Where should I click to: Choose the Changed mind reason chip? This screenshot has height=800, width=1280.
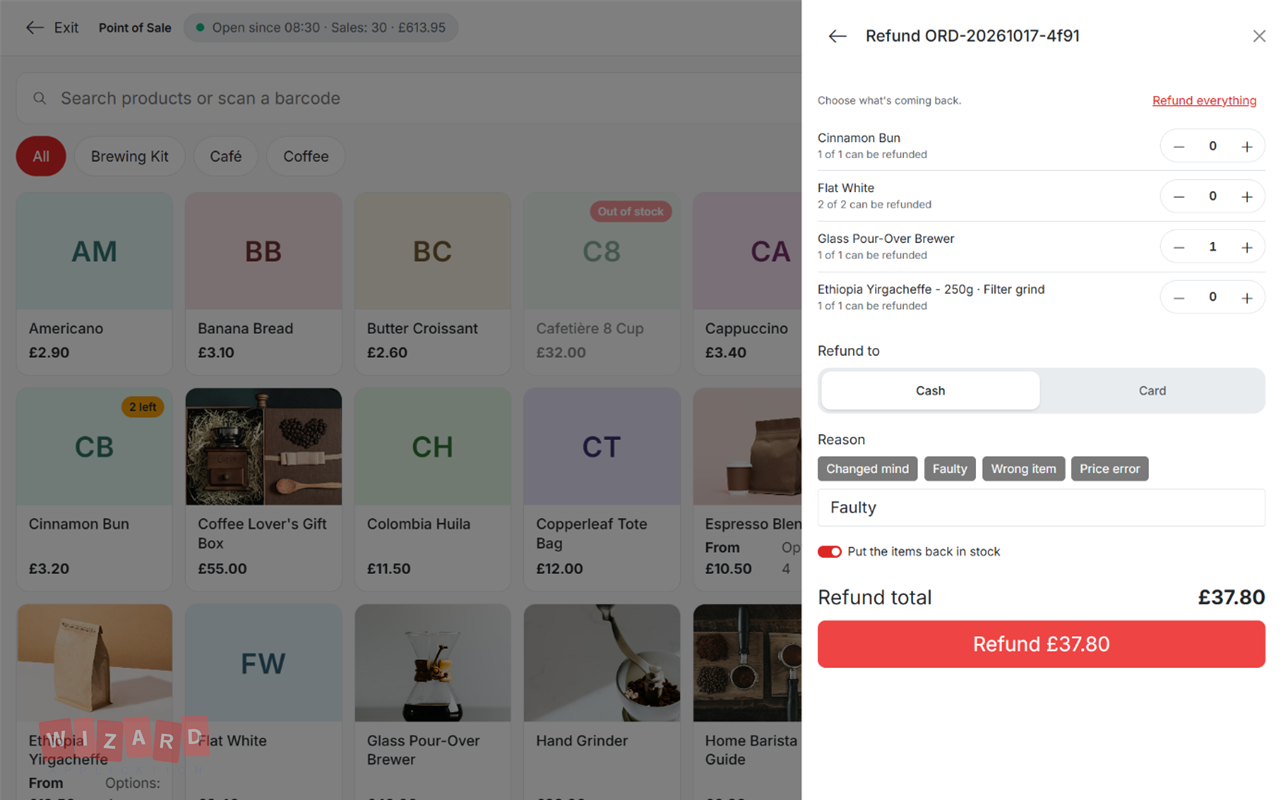(x=868, y=469)
